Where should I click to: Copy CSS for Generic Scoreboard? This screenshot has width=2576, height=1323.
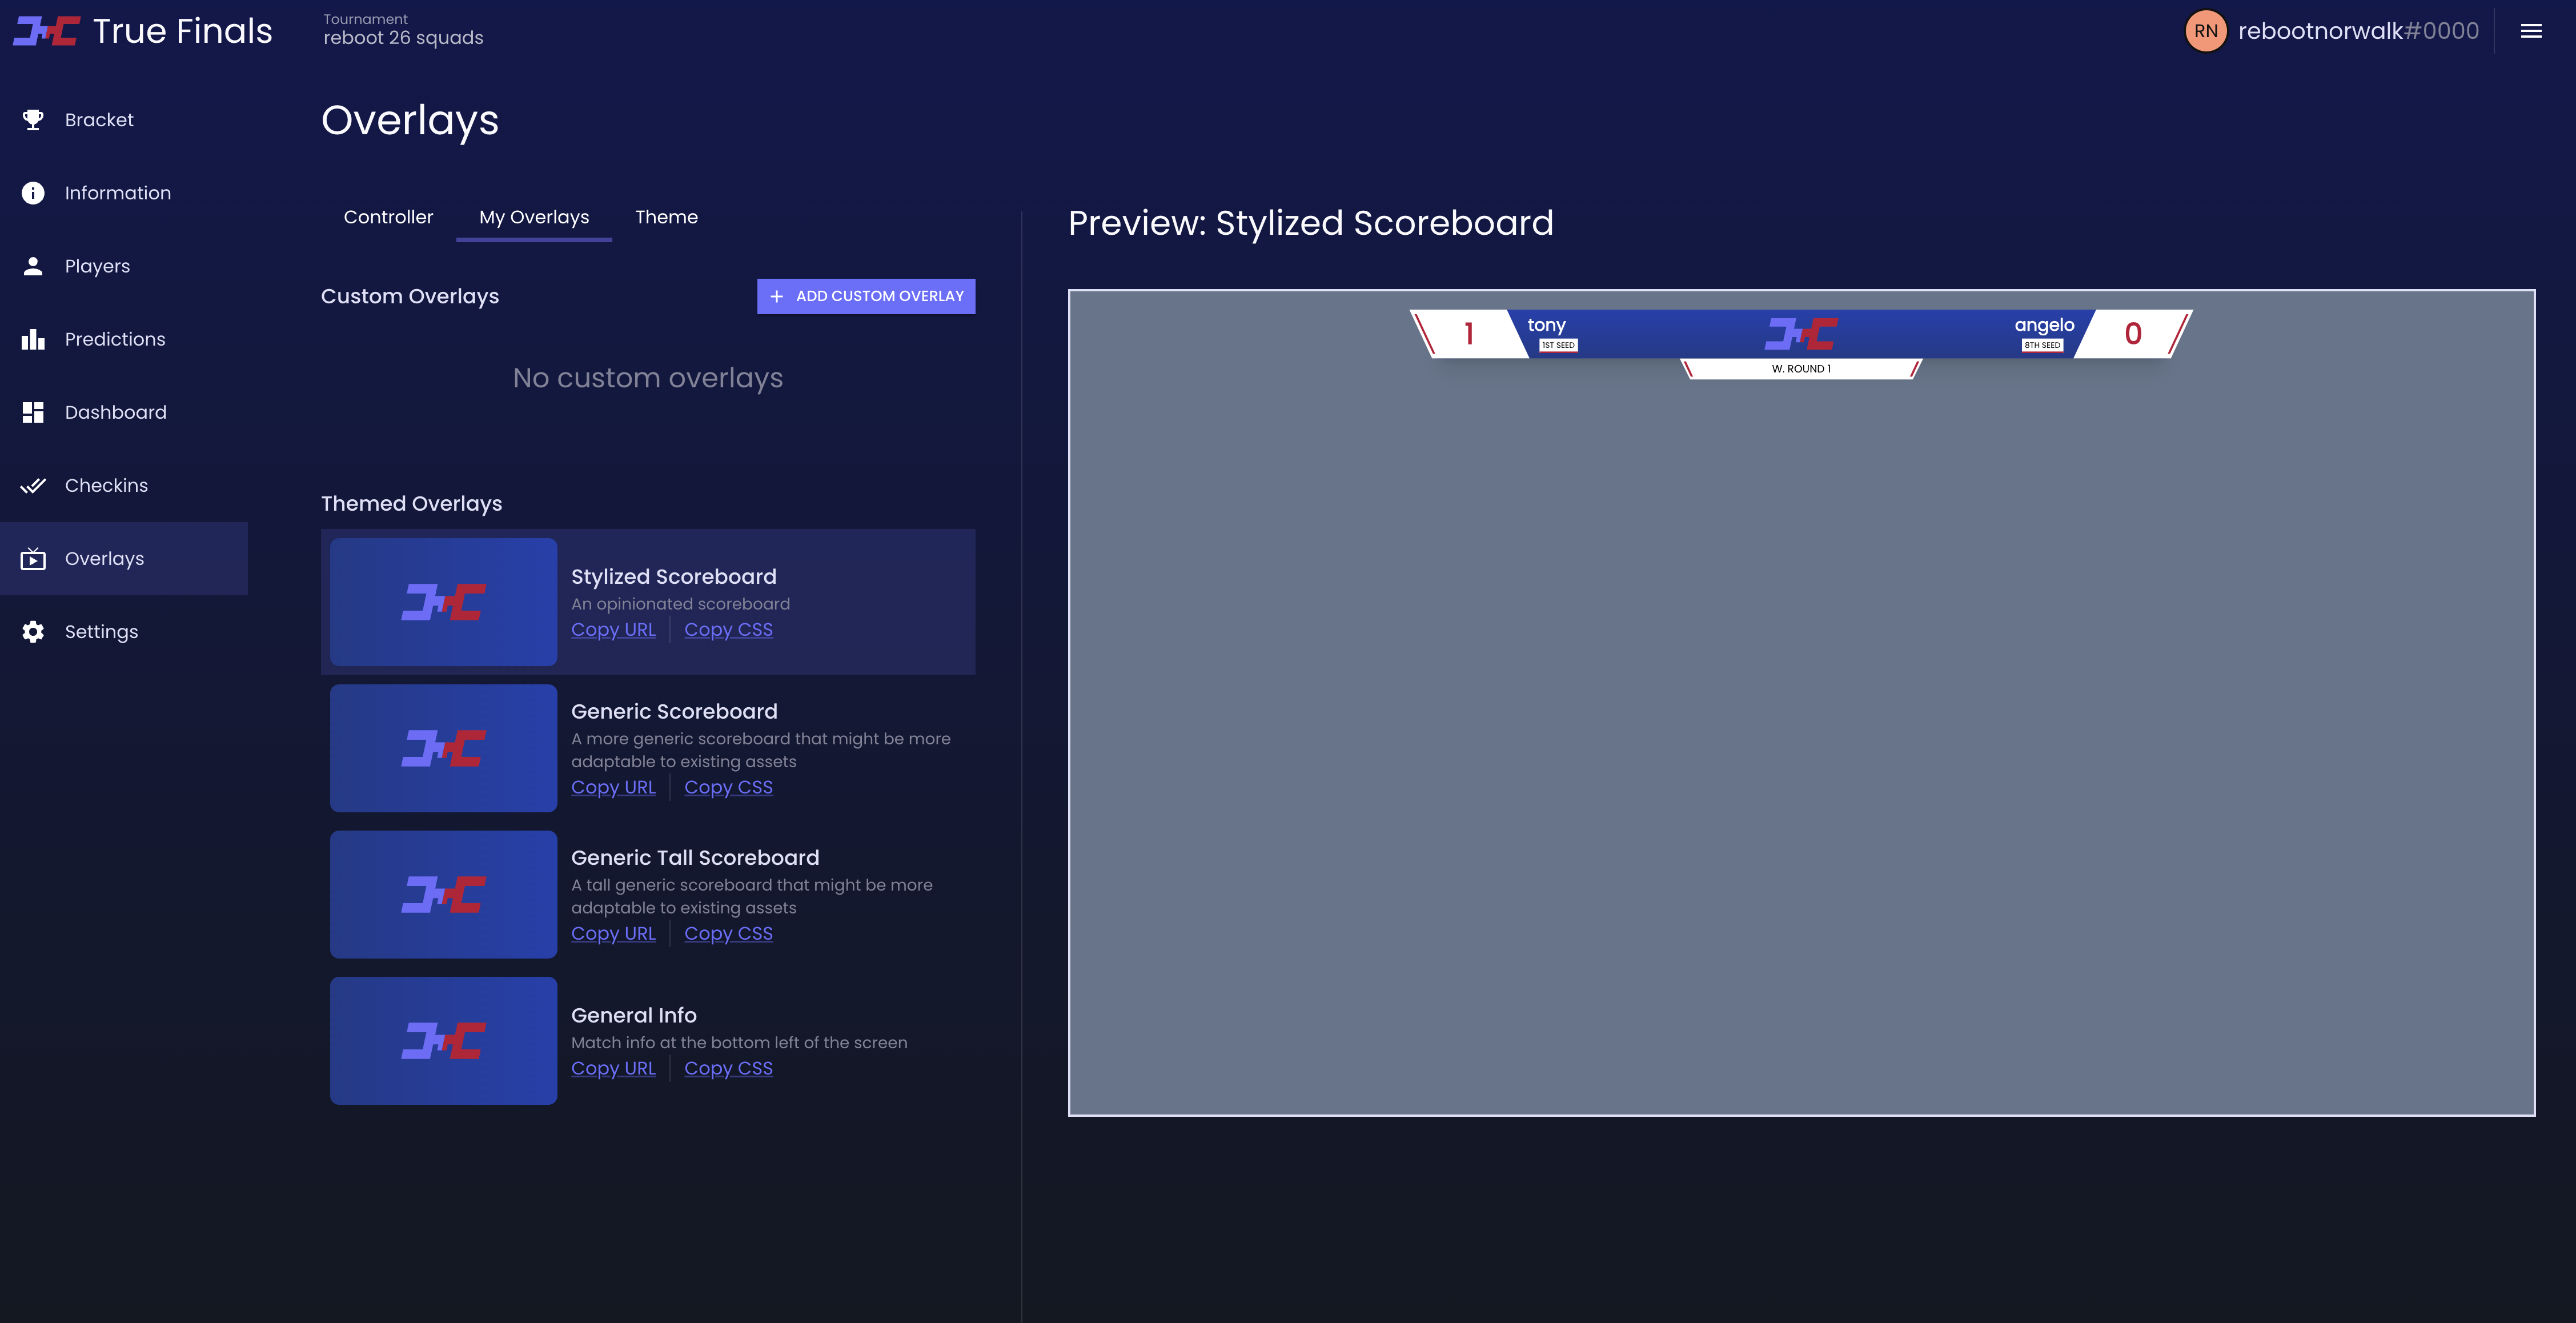[x=728, y=788]
